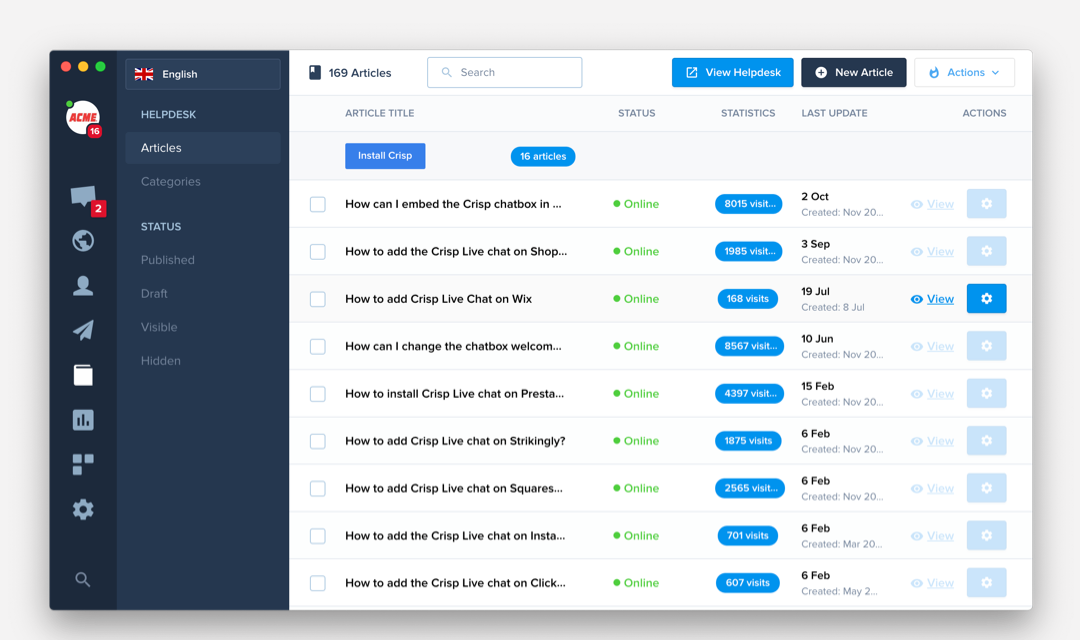This screenshot has width=1080, height=640.
Task: Filter by Visible status
Action: pyautogui.click(x=159, y=327)
